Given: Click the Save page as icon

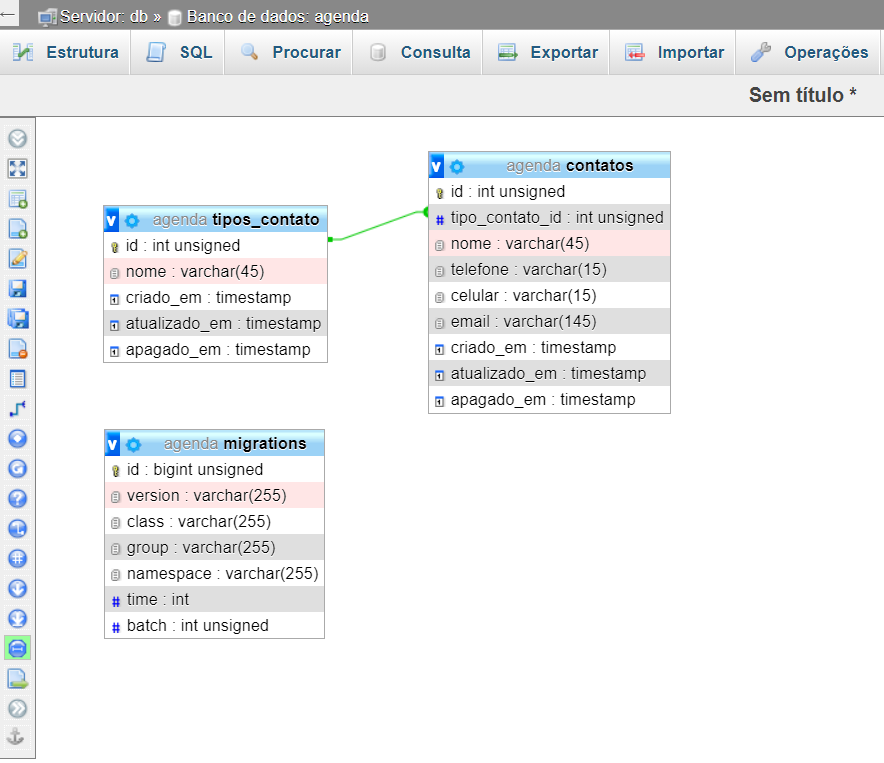Looking at the screenshot, I should (x=17, y=319).
